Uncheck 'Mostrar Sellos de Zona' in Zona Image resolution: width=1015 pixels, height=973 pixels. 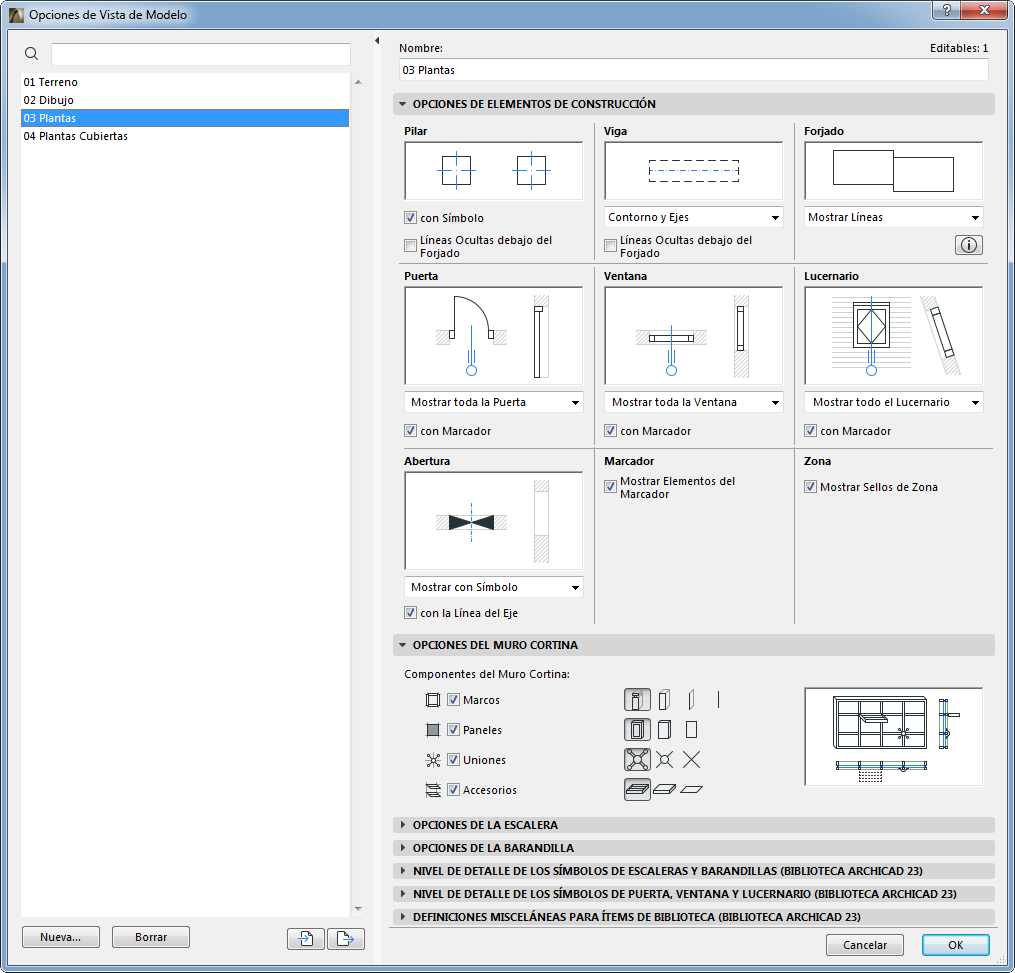810,487
